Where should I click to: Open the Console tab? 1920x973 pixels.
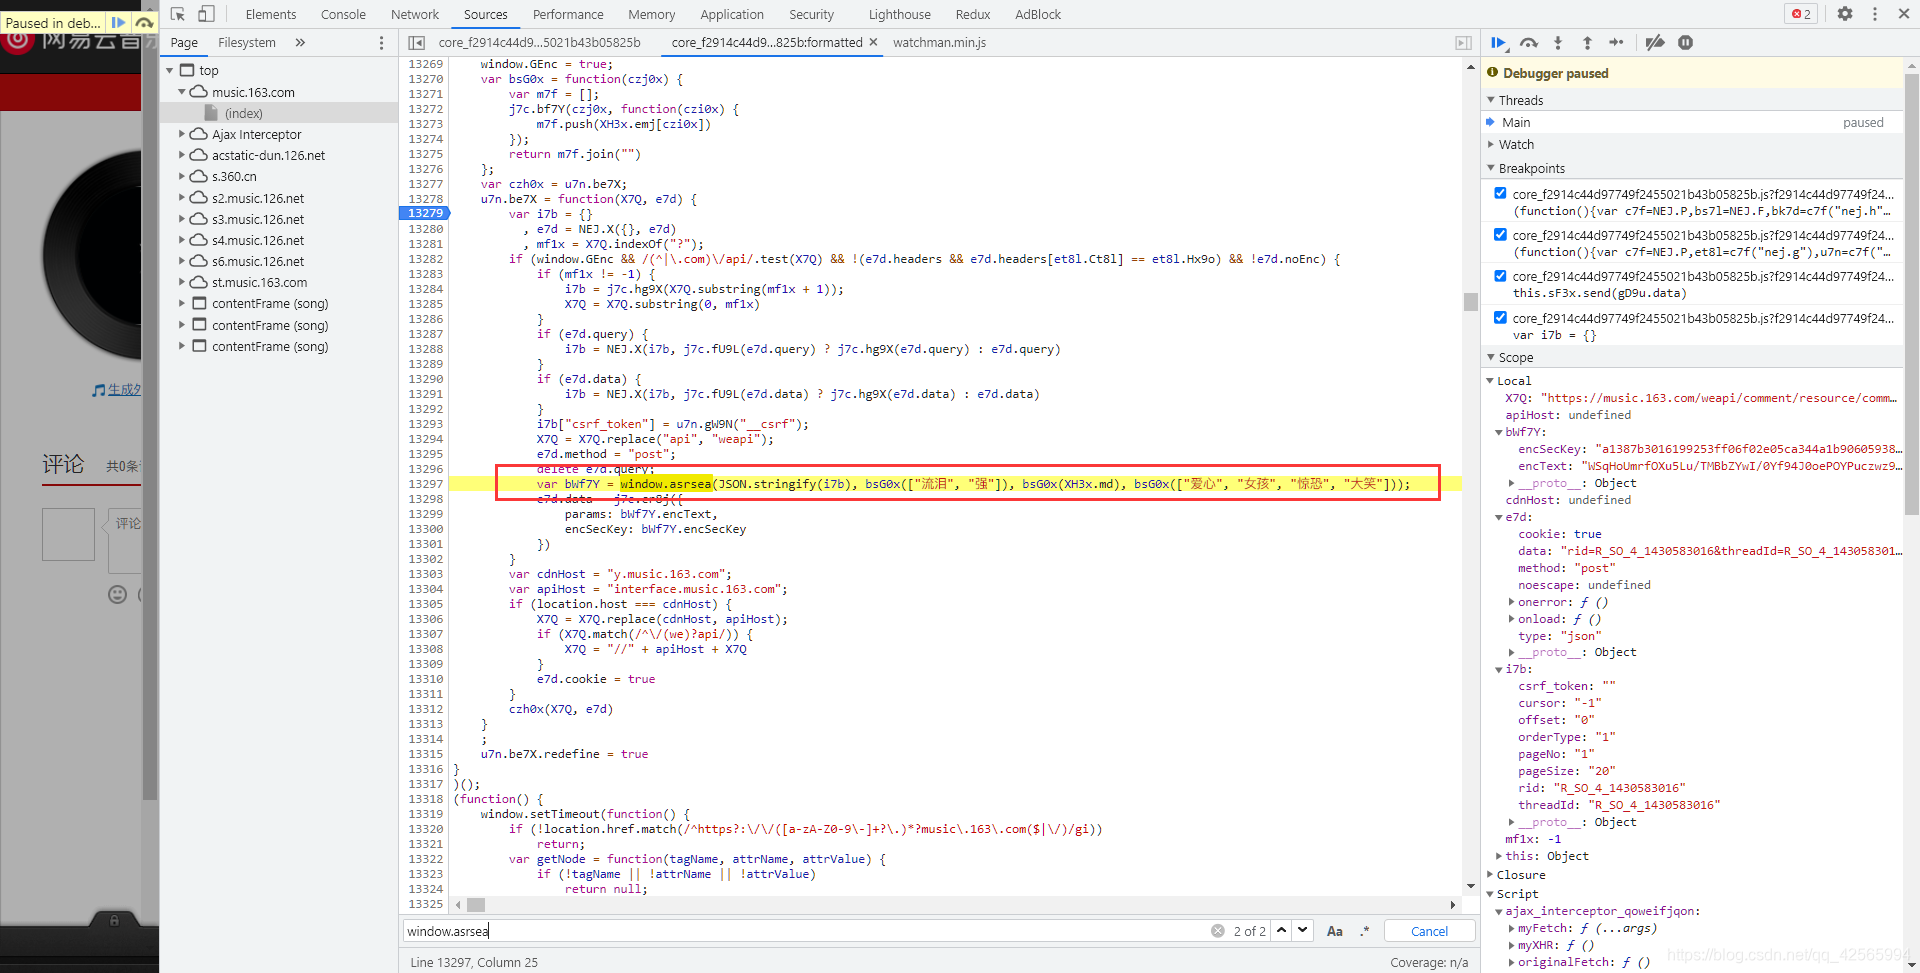click(x=343, y=14)
